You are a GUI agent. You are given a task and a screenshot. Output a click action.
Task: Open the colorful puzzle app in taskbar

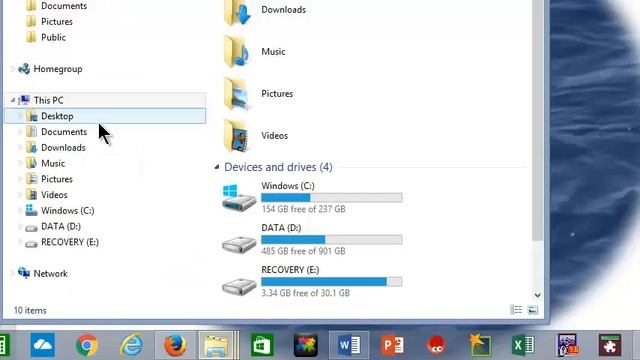[x=306, y=345]
